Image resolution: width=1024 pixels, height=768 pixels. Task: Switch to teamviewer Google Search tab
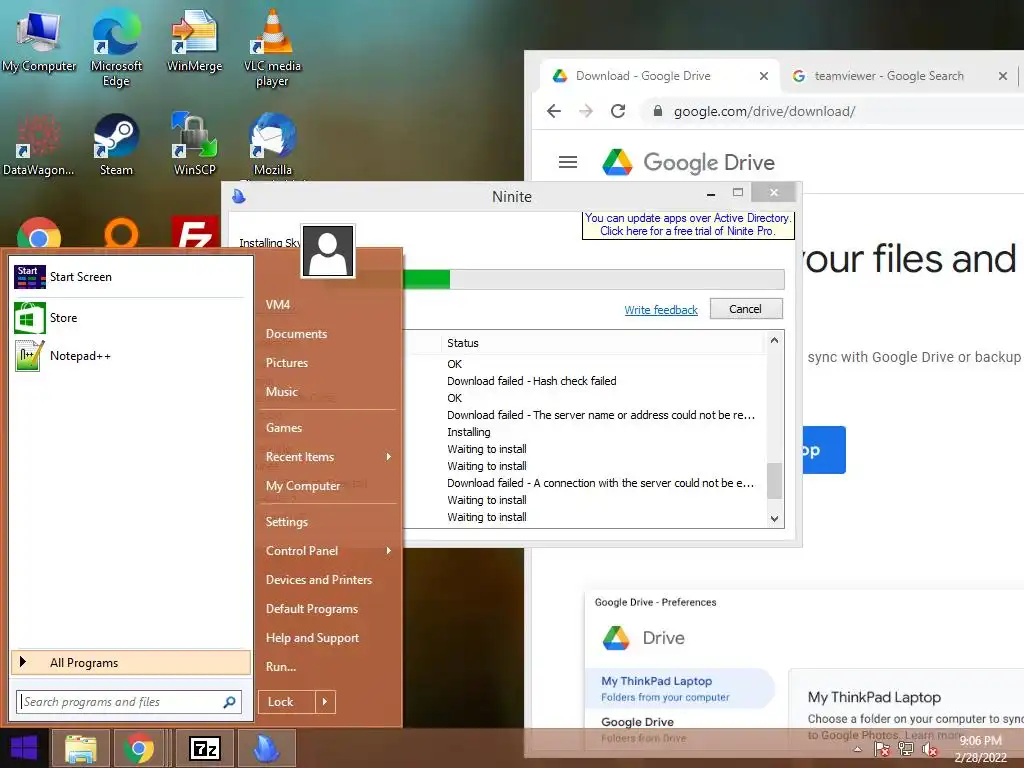point(899,76)
